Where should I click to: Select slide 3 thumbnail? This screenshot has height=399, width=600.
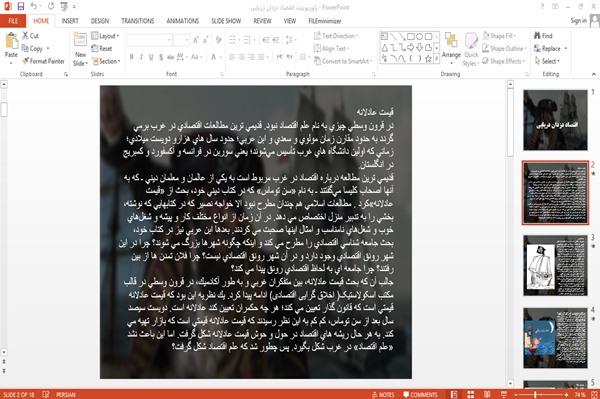[555, 265]
